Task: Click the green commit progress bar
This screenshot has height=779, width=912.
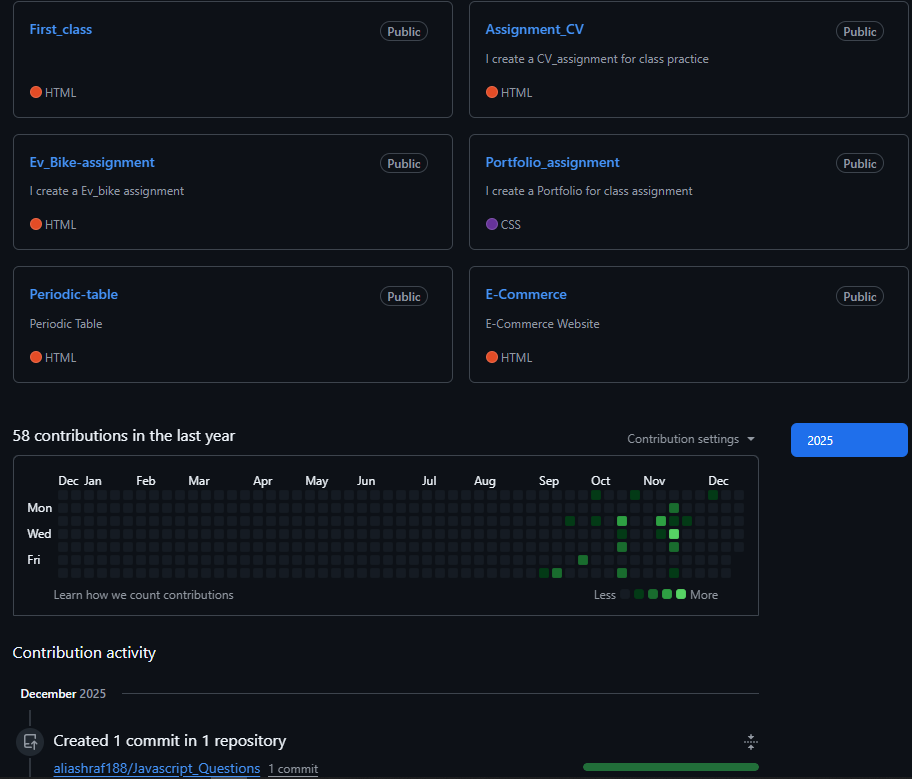Action: point(670,767)
